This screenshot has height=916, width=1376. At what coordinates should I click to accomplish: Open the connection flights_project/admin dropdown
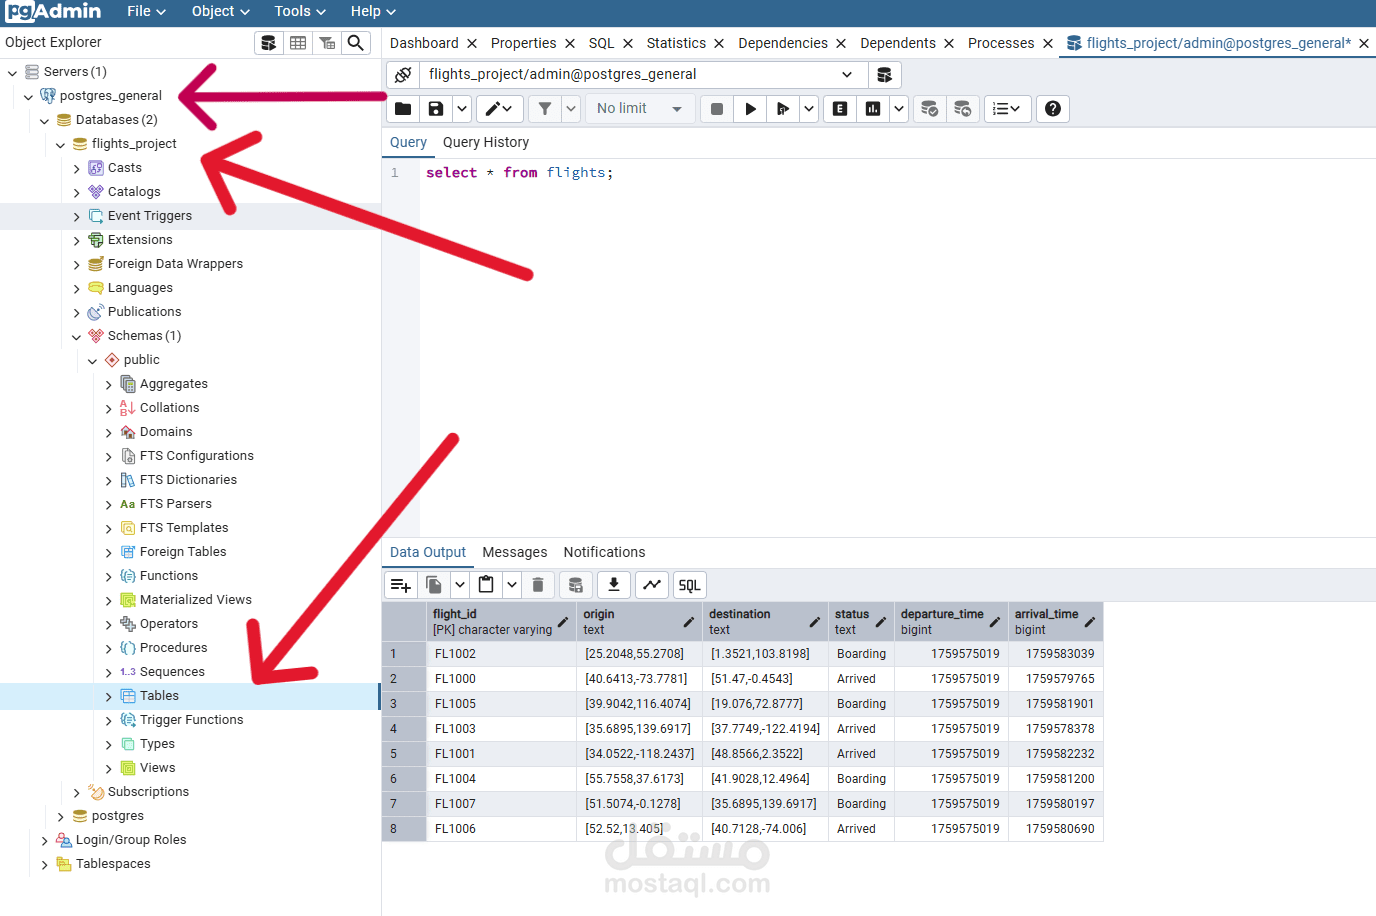[642, 75]
